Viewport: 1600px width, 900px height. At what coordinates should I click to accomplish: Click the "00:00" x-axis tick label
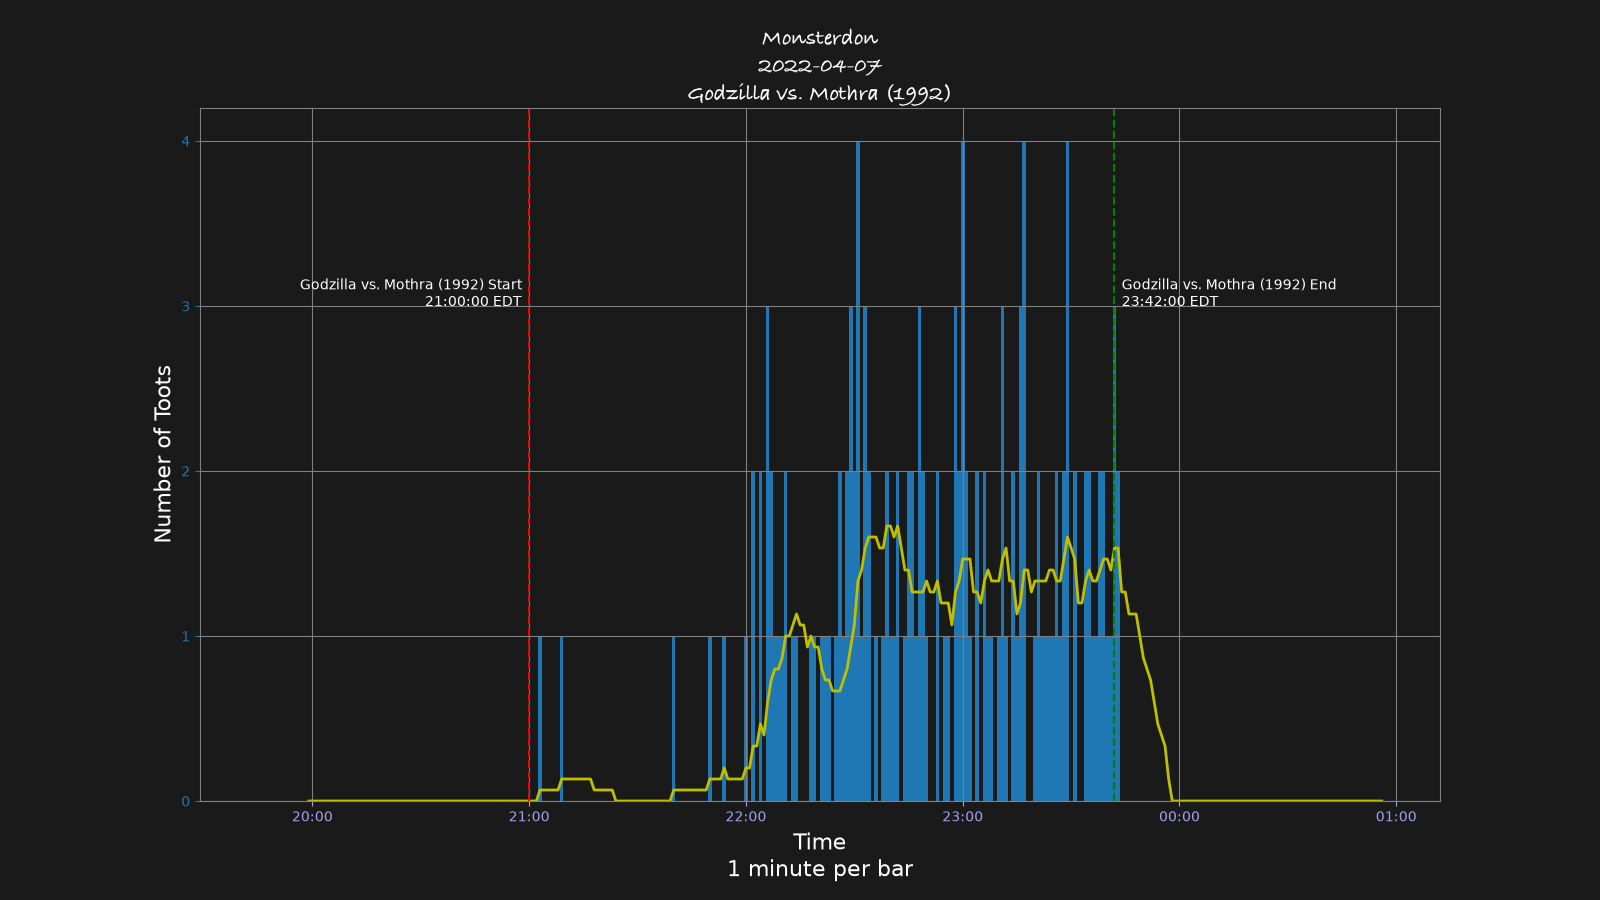tap(1179, 817)
